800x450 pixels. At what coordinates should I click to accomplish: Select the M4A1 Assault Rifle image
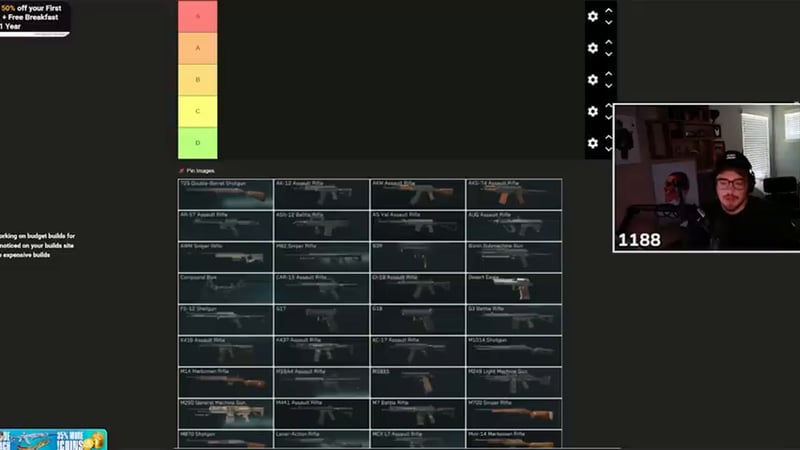pos(321,414)
